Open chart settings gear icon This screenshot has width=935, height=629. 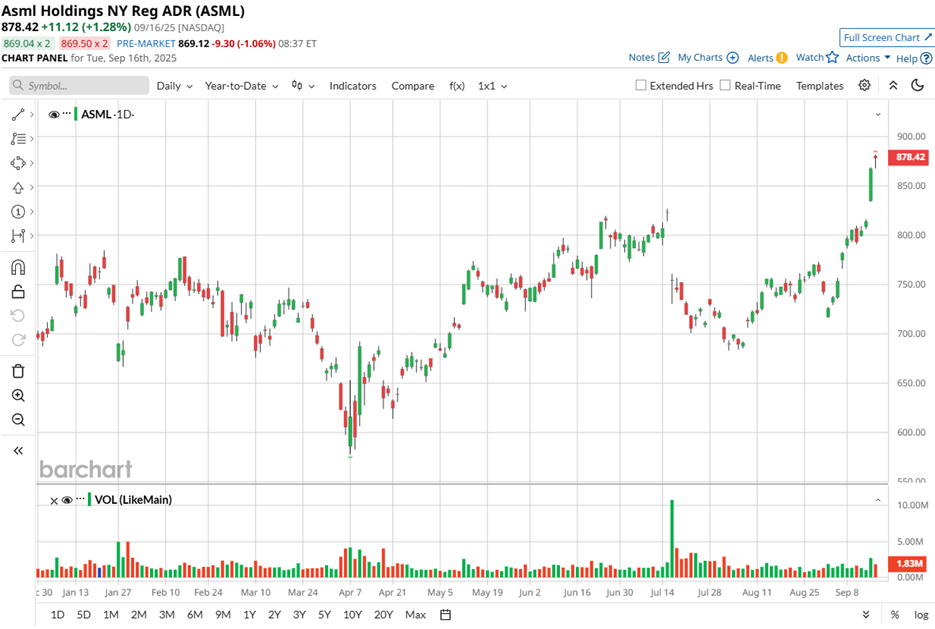click(x=864, y=85)
